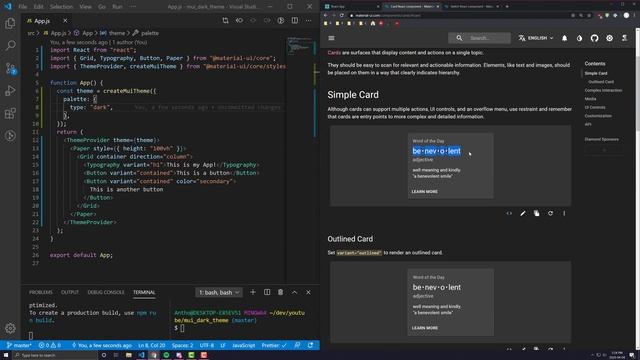The width and height of the screenshot is (640, 360).
Task: Open the editor More Actions ellipsis
Action: tap(309, 20)
